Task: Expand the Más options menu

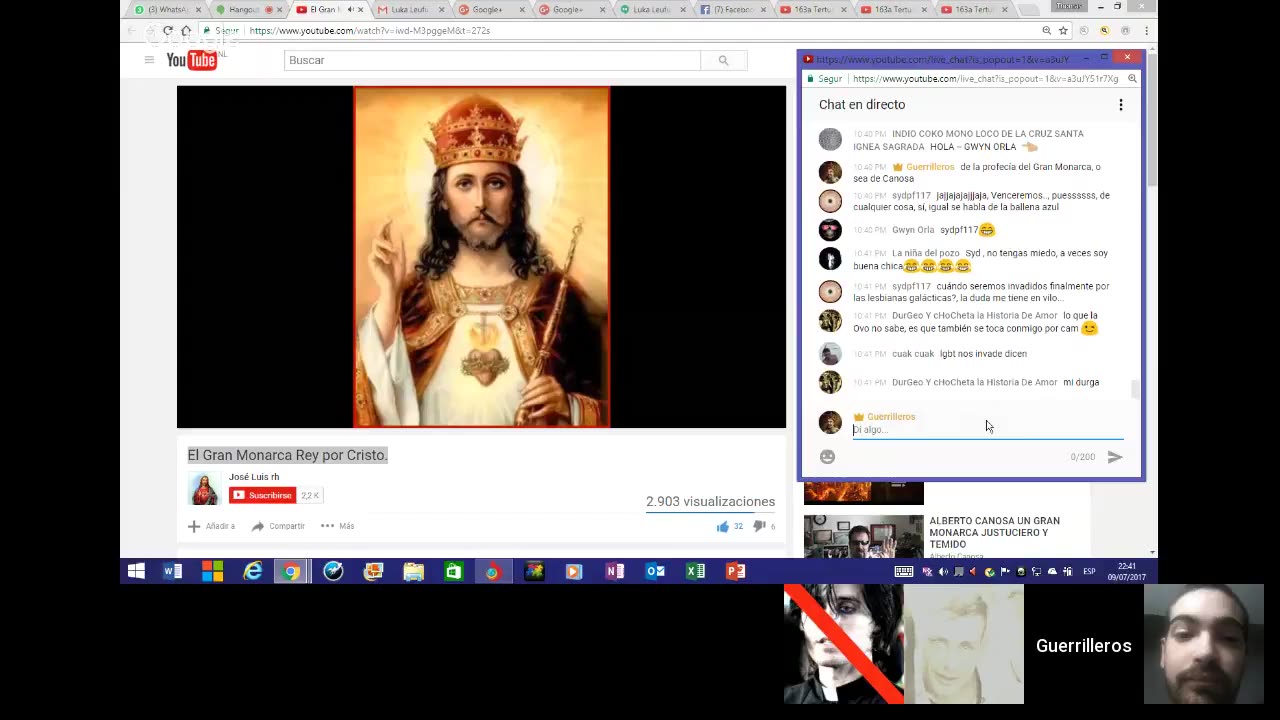Action: click(338, 526)
